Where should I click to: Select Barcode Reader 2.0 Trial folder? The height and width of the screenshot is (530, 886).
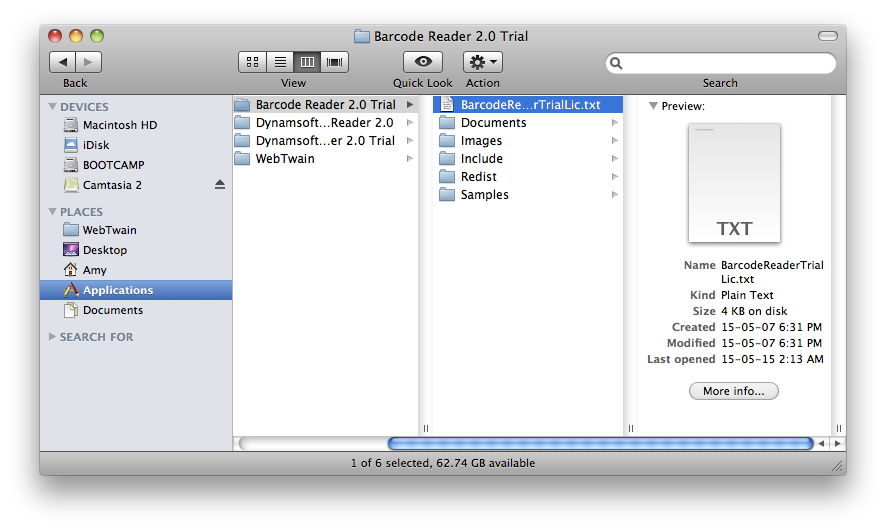(325, 105)
